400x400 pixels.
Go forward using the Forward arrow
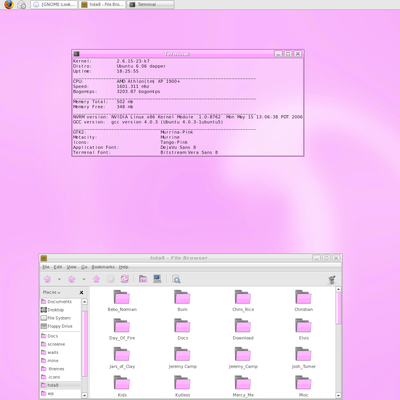click(x=72, y=279)
